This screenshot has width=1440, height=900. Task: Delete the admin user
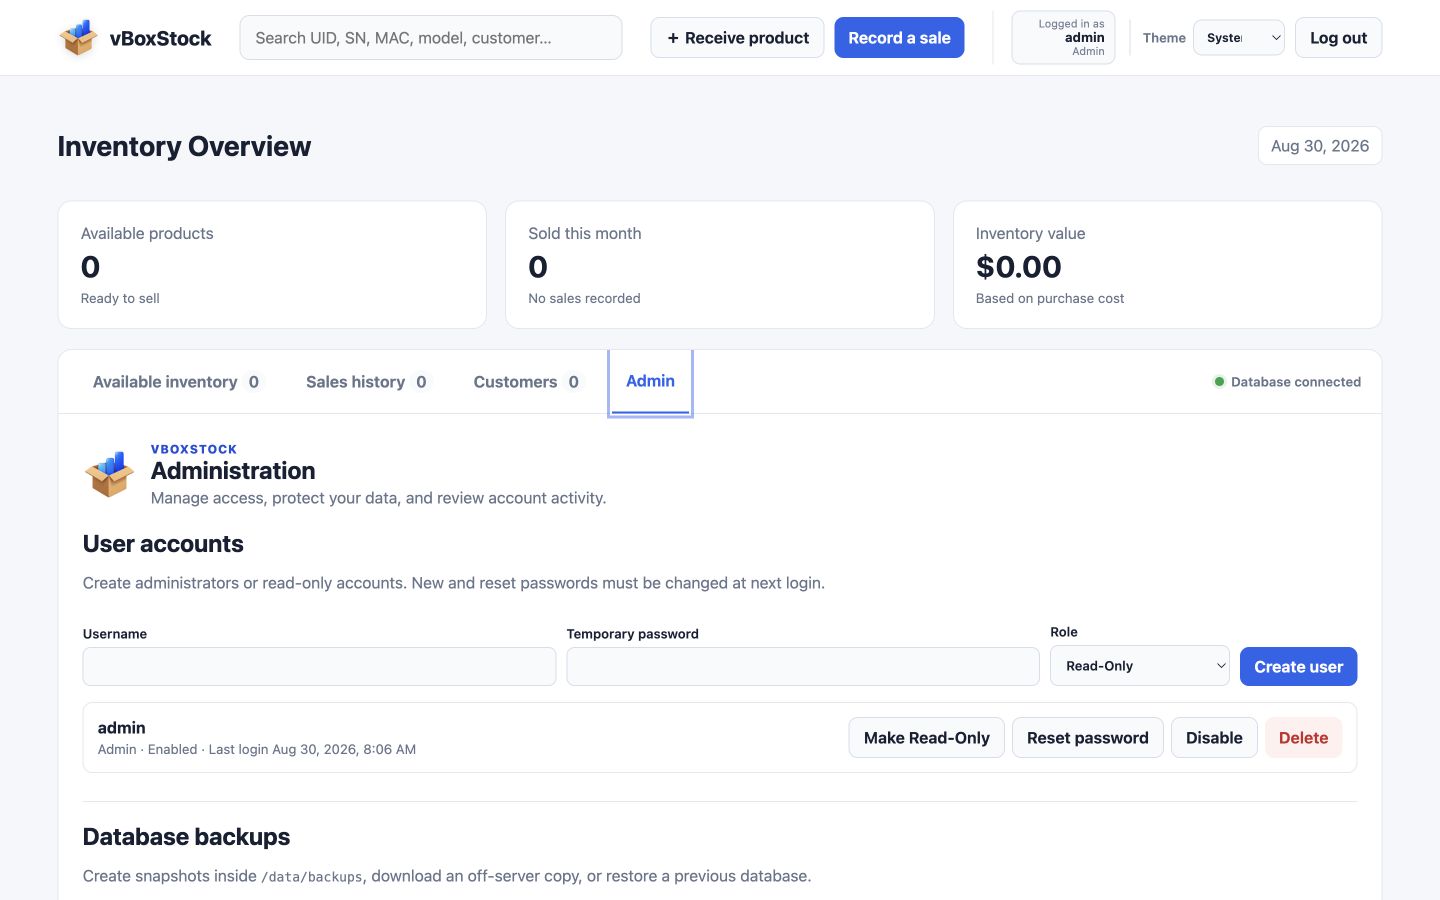1303,738
